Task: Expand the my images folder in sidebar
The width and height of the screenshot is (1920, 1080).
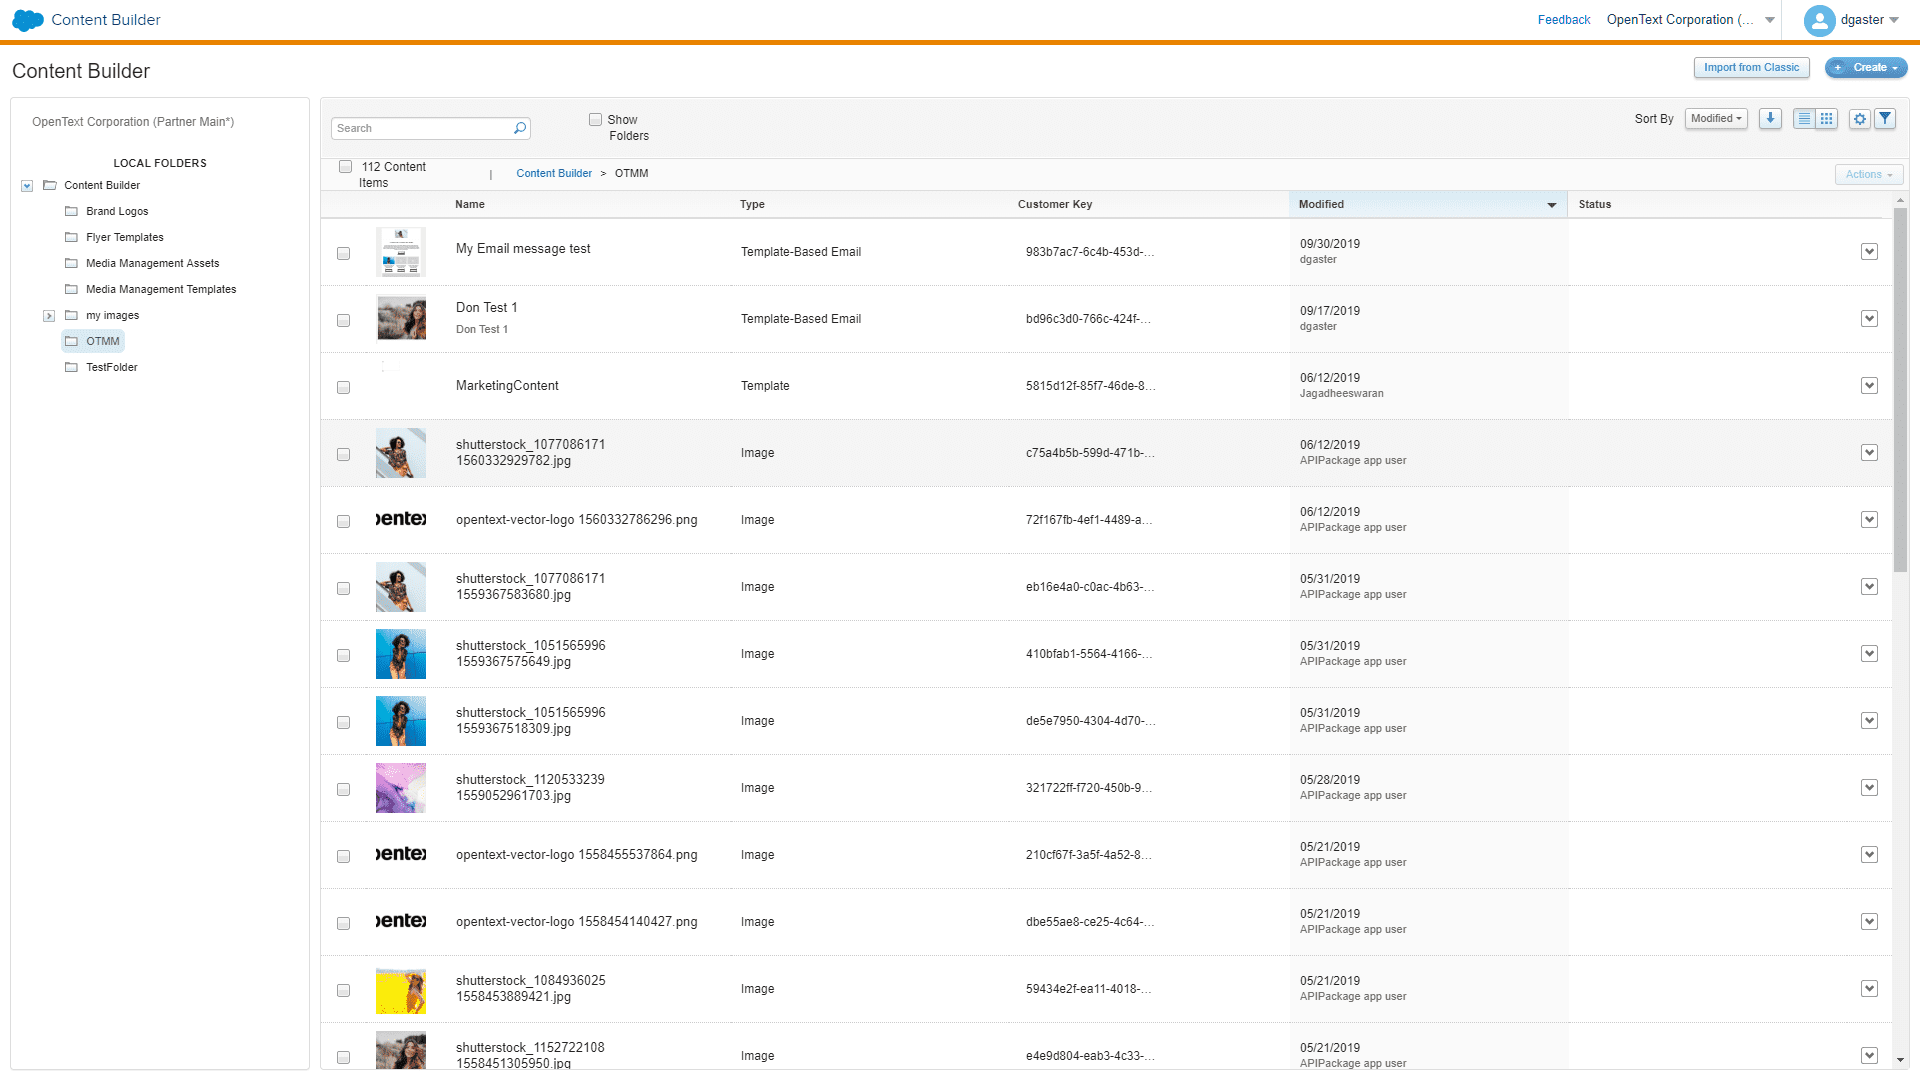Action: [49, 315]
